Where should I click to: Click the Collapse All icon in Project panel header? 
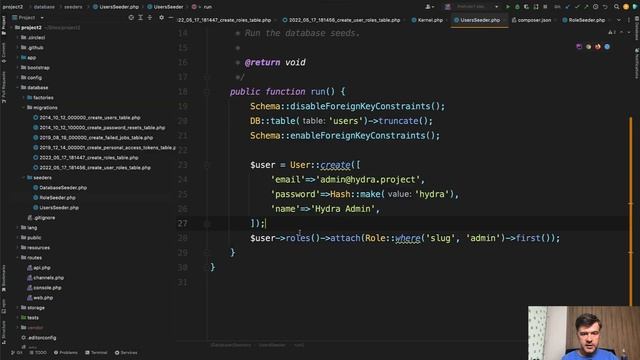click(x=150, y=18)
